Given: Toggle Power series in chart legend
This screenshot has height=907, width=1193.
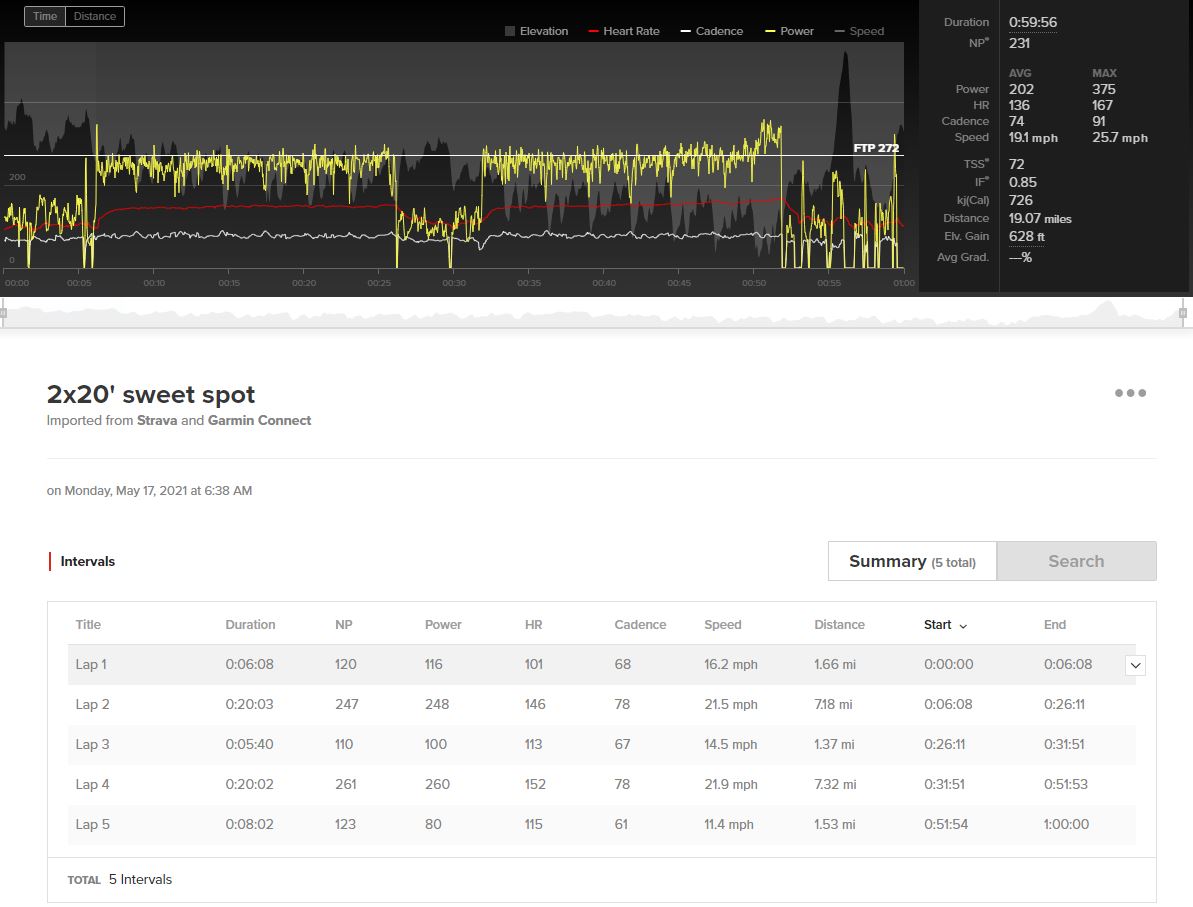Looking at the screenshot, I should (789, 31).
